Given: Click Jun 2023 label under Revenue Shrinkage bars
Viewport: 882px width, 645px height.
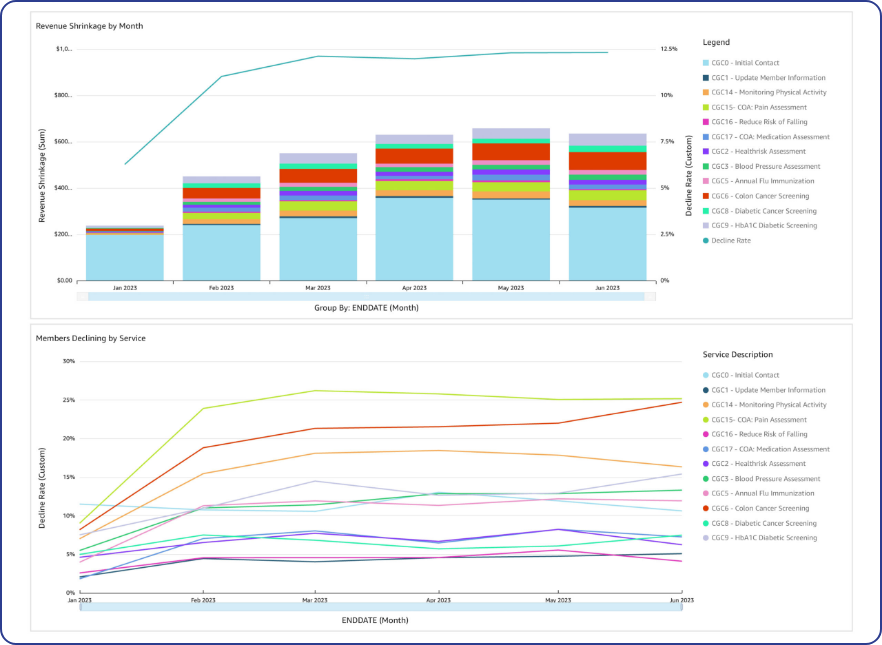Looking at the screenshot, I should tap(608, 288).
